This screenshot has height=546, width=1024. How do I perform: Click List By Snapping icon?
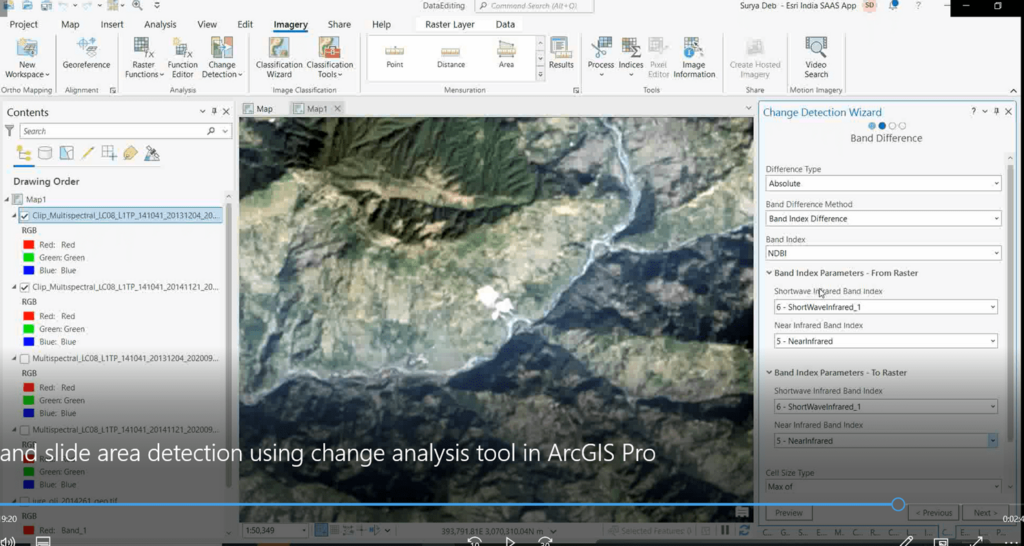109,153
